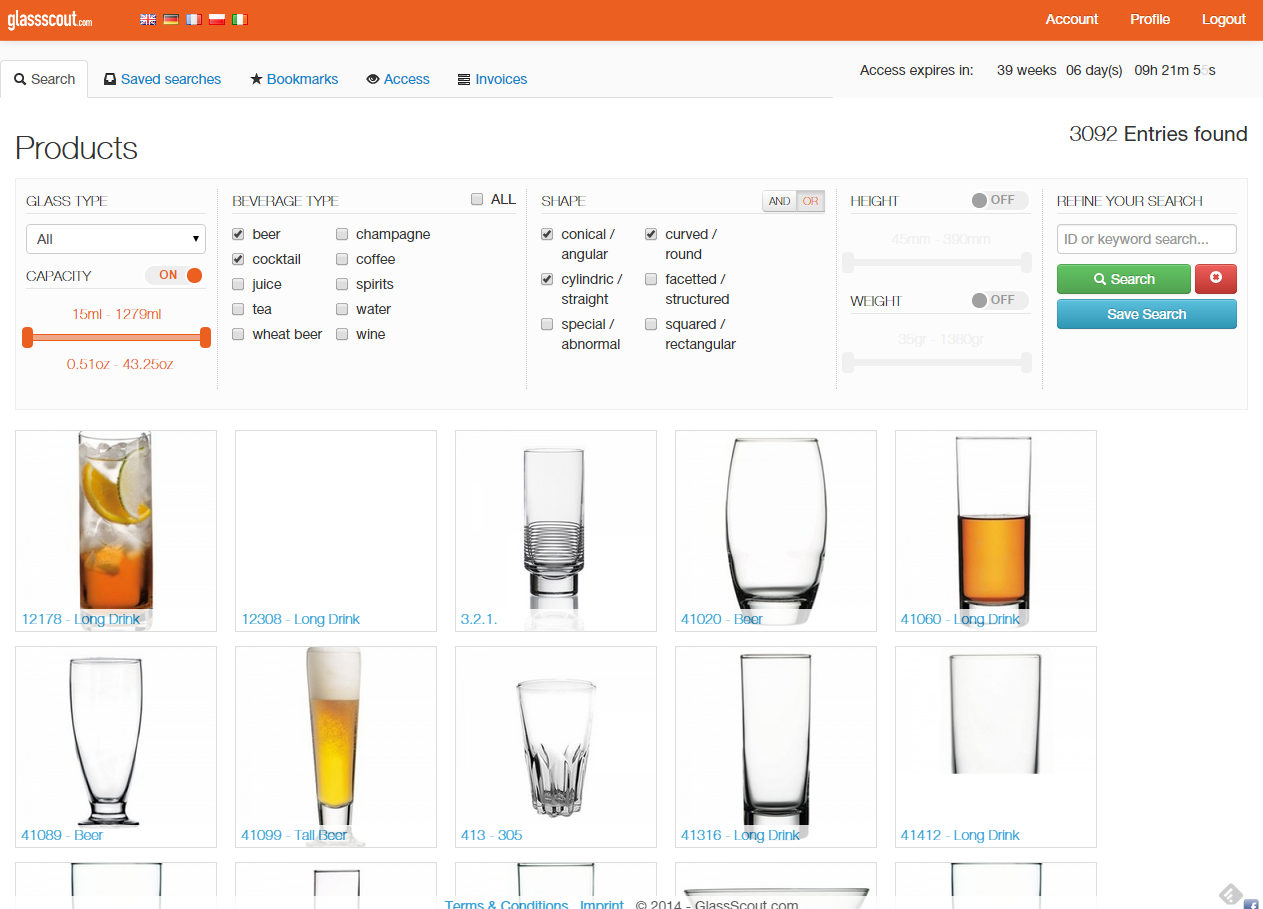Go to the Bookmarks tab

coord(294,79)
